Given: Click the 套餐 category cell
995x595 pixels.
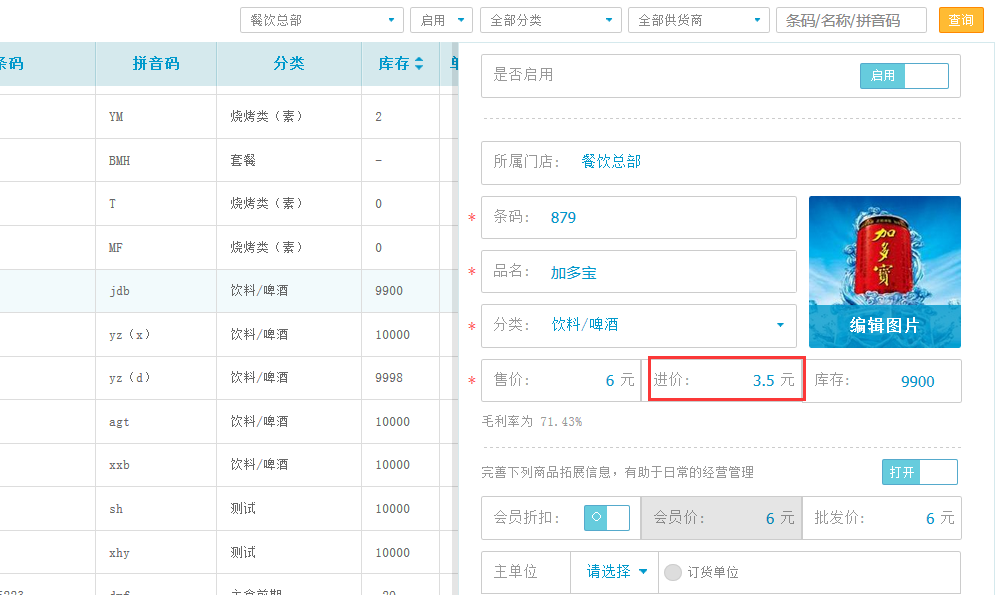Looking at the screenshot, I should tap(289, 160).
